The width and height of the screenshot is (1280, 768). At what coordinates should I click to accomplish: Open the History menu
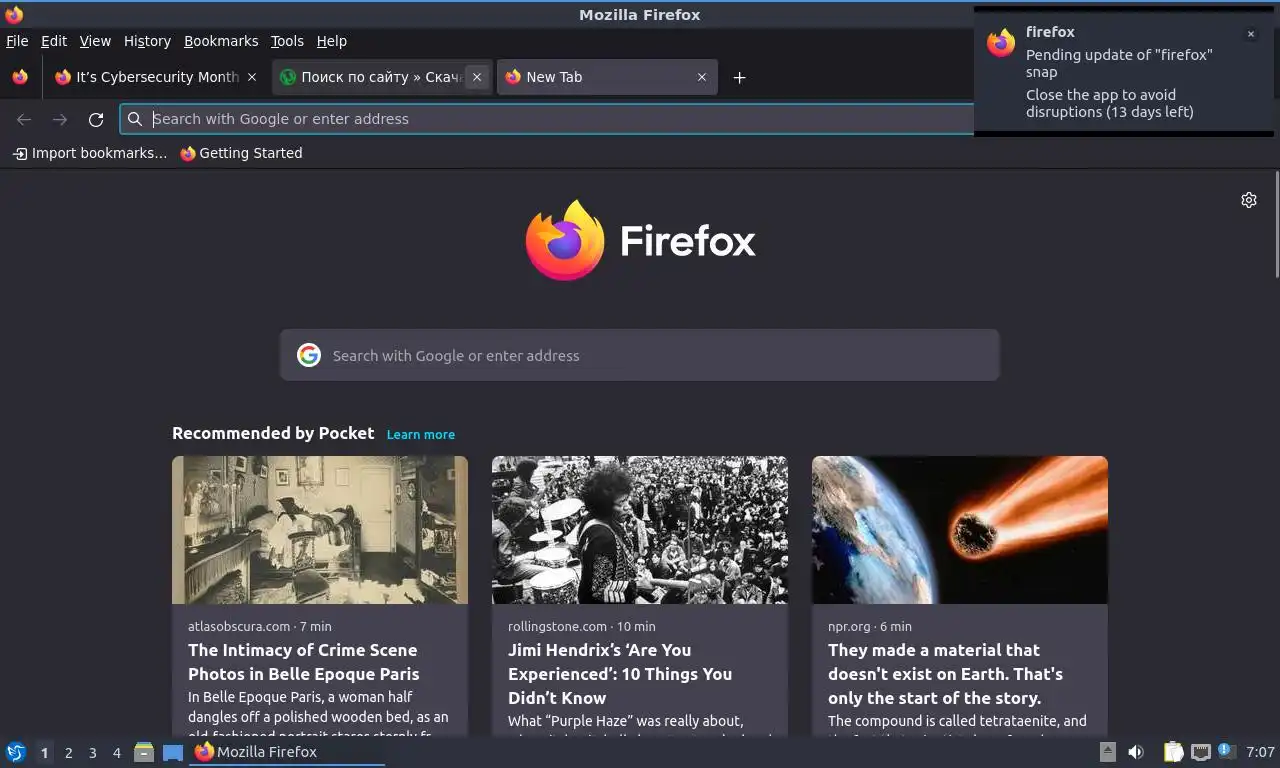point(147,41)
